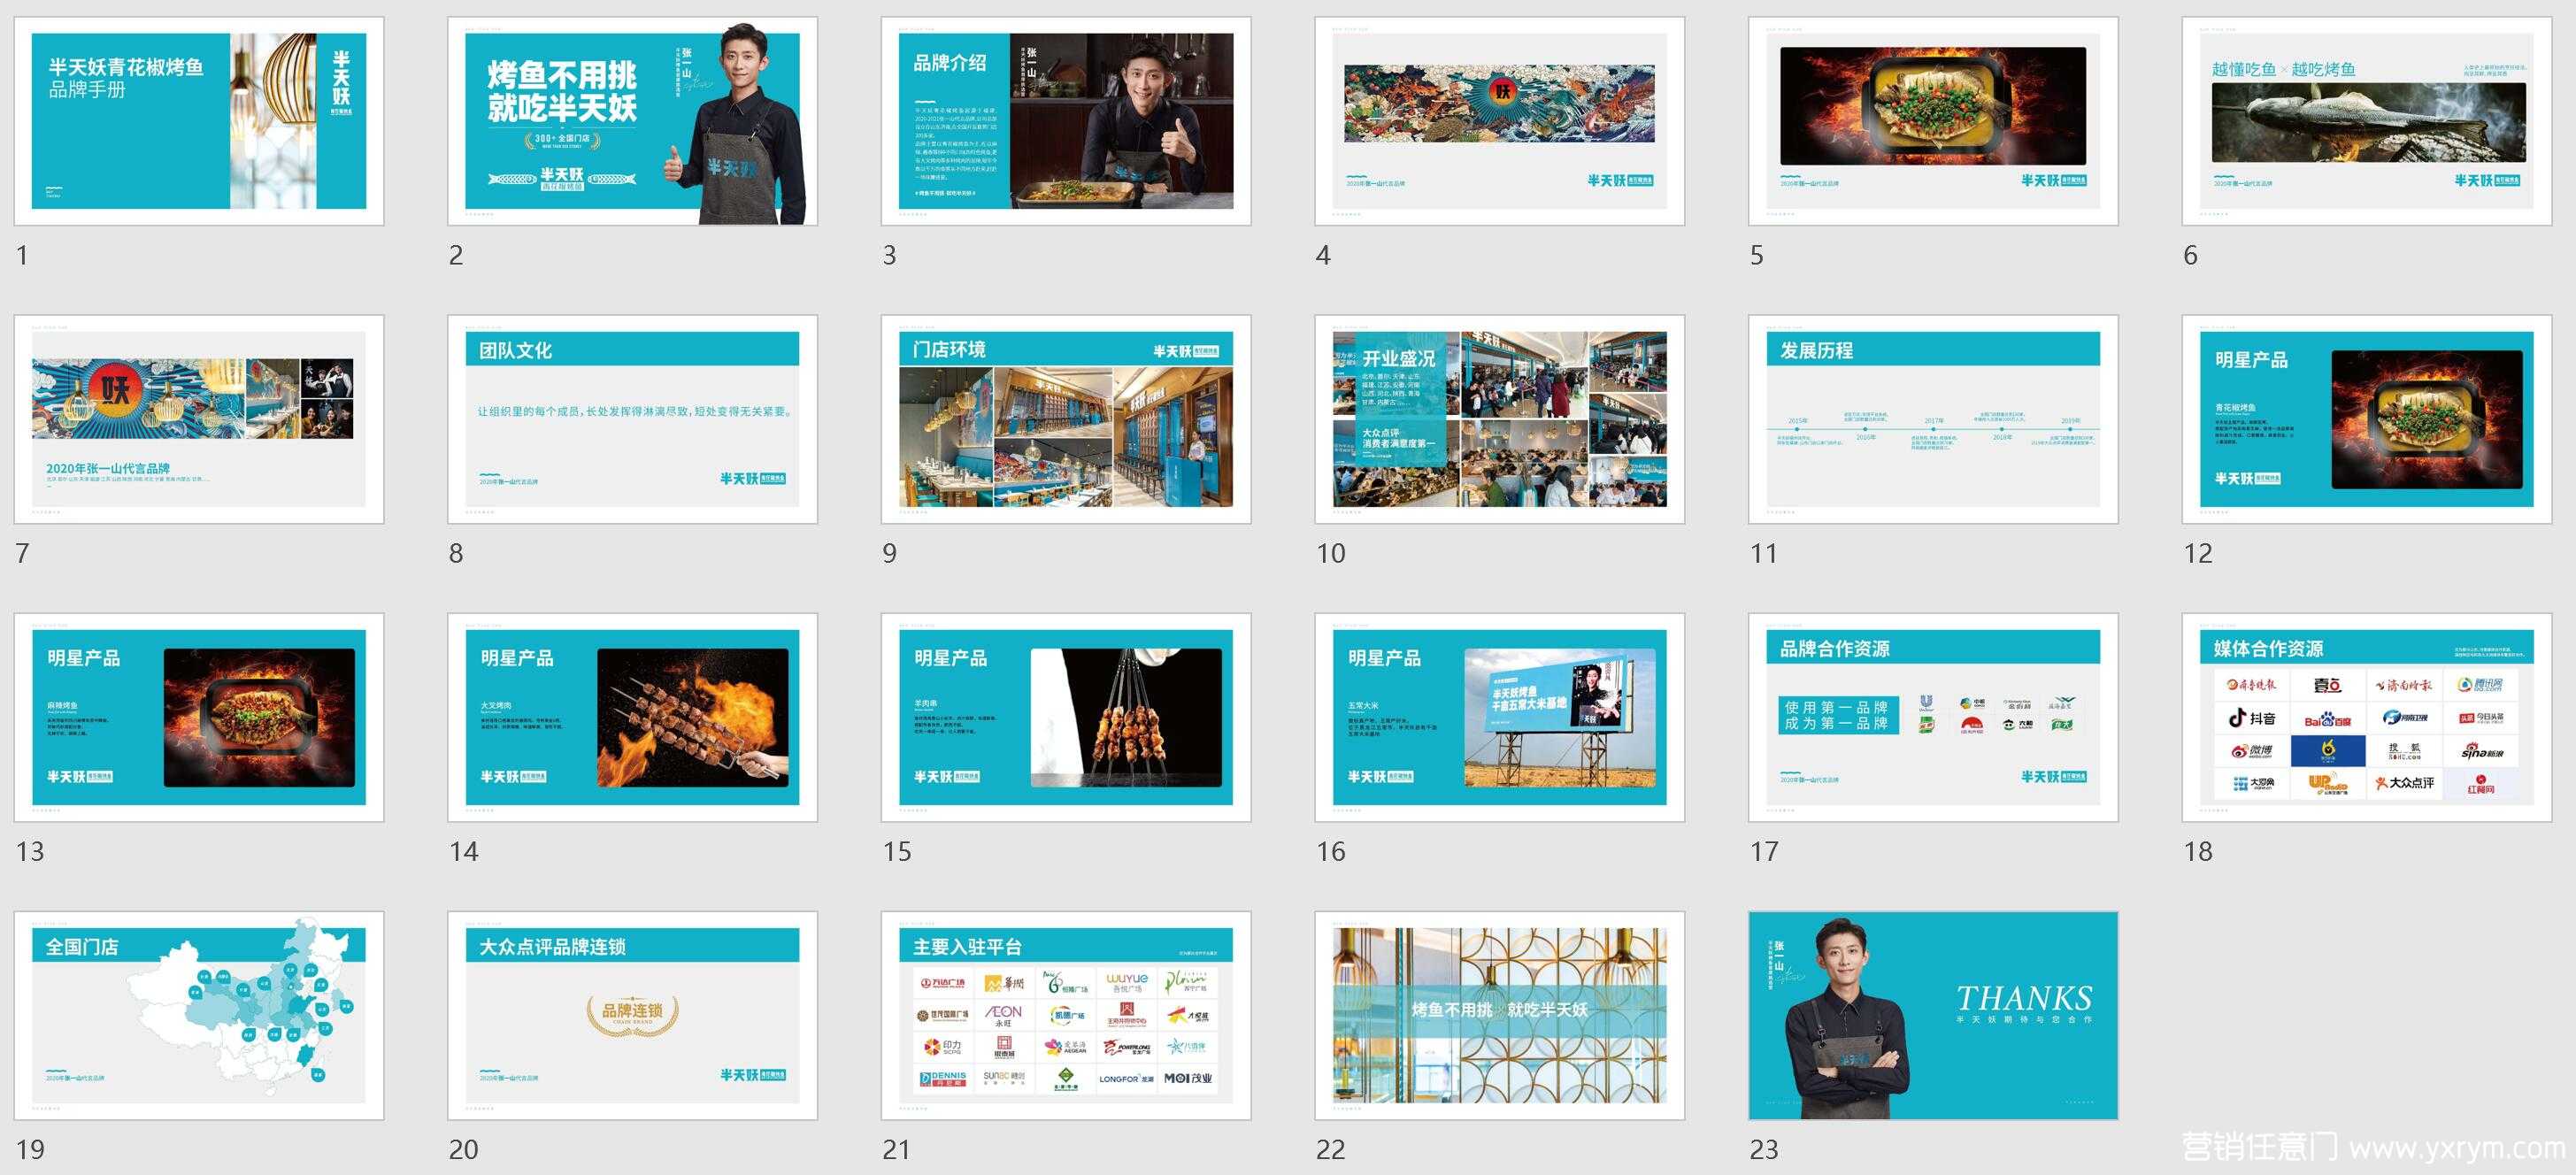Click slide number label 18

click(2198, 851)
